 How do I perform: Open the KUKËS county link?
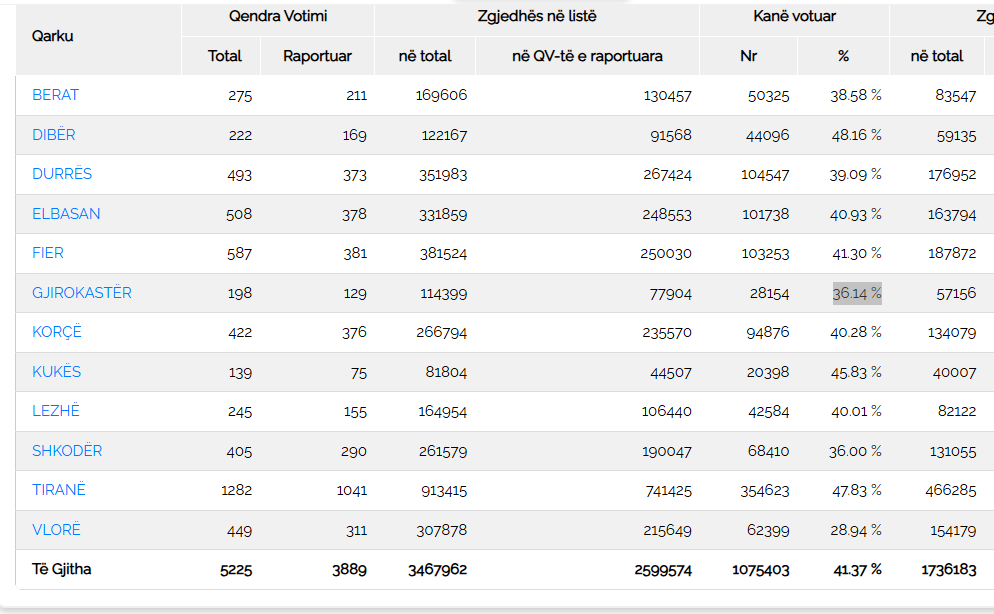(57, 372)
